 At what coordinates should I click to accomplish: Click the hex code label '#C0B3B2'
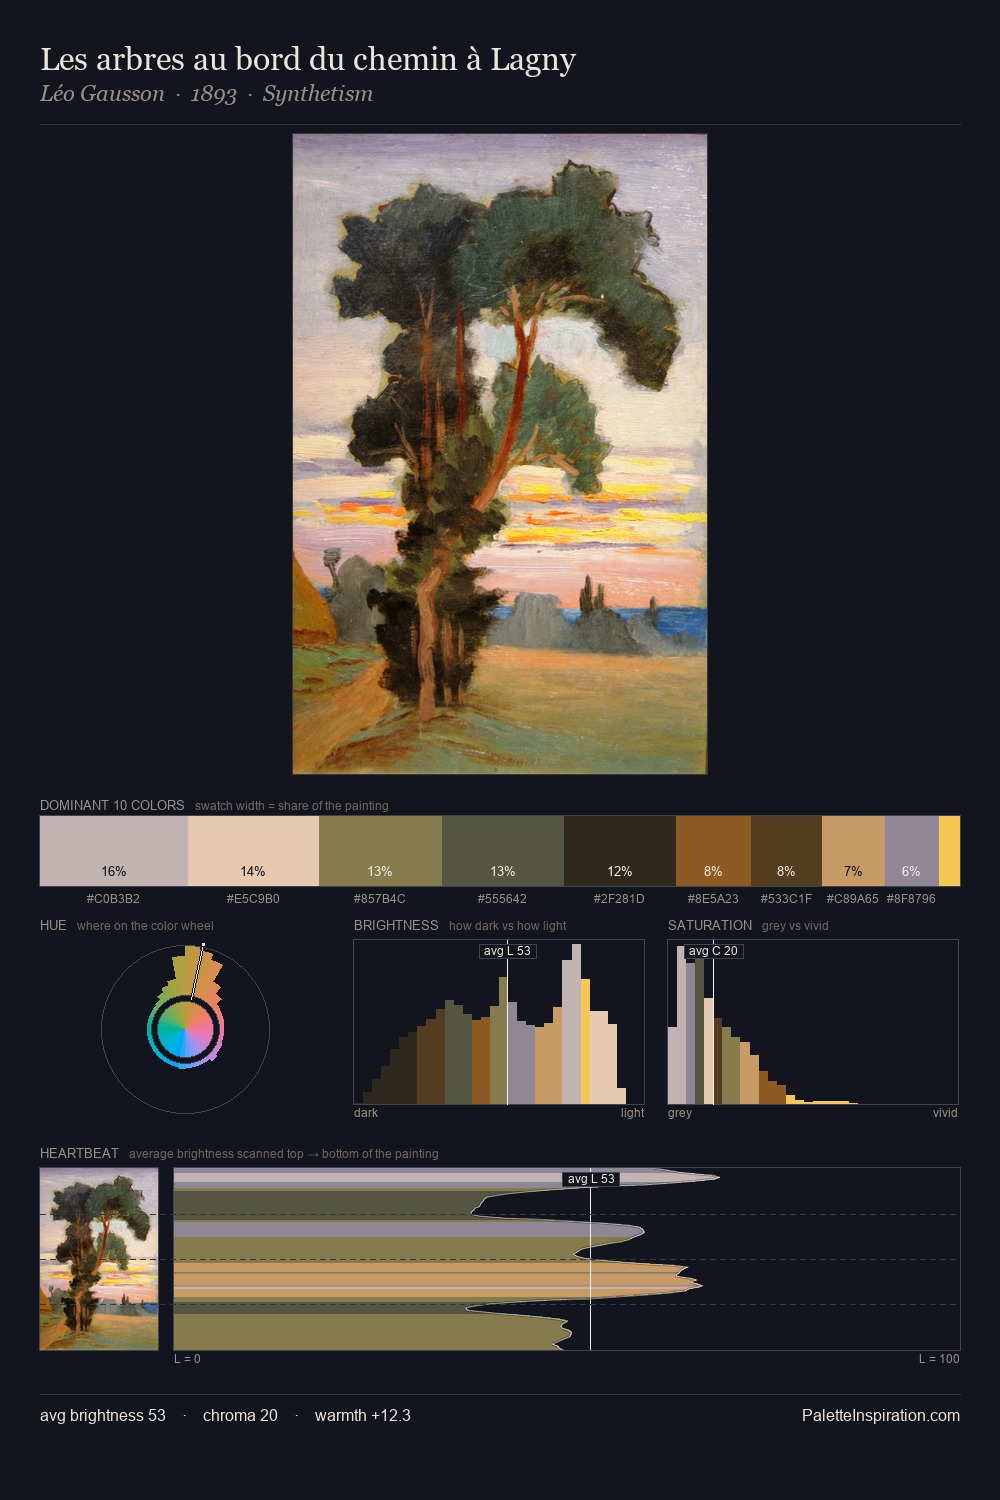coord(113,898)
